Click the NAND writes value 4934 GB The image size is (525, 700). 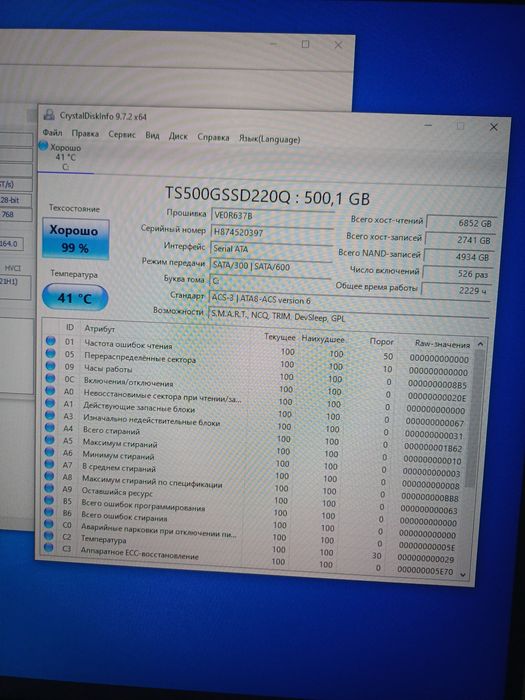click(x=458, y=257)
